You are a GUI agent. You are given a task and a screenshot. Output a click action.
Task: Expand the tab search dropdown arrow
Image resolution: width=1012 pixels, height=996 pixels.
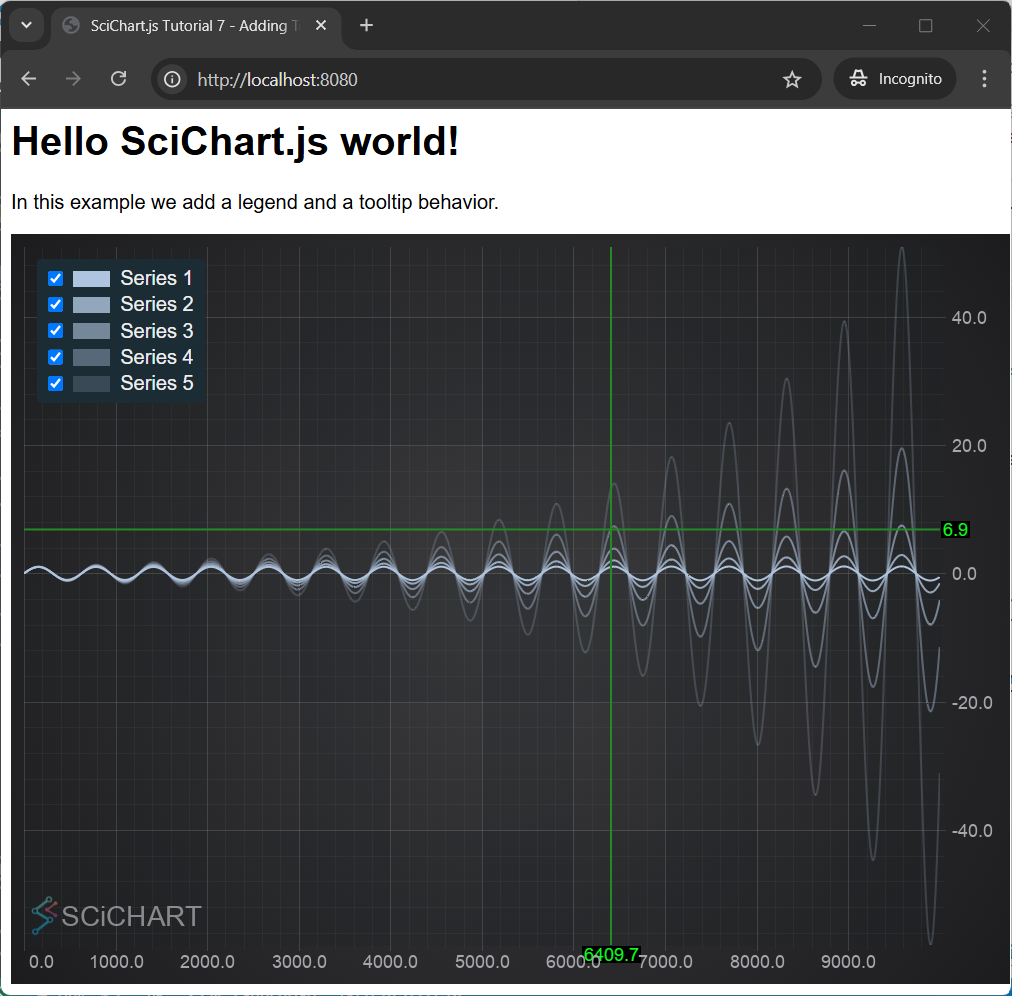point(26,25)
